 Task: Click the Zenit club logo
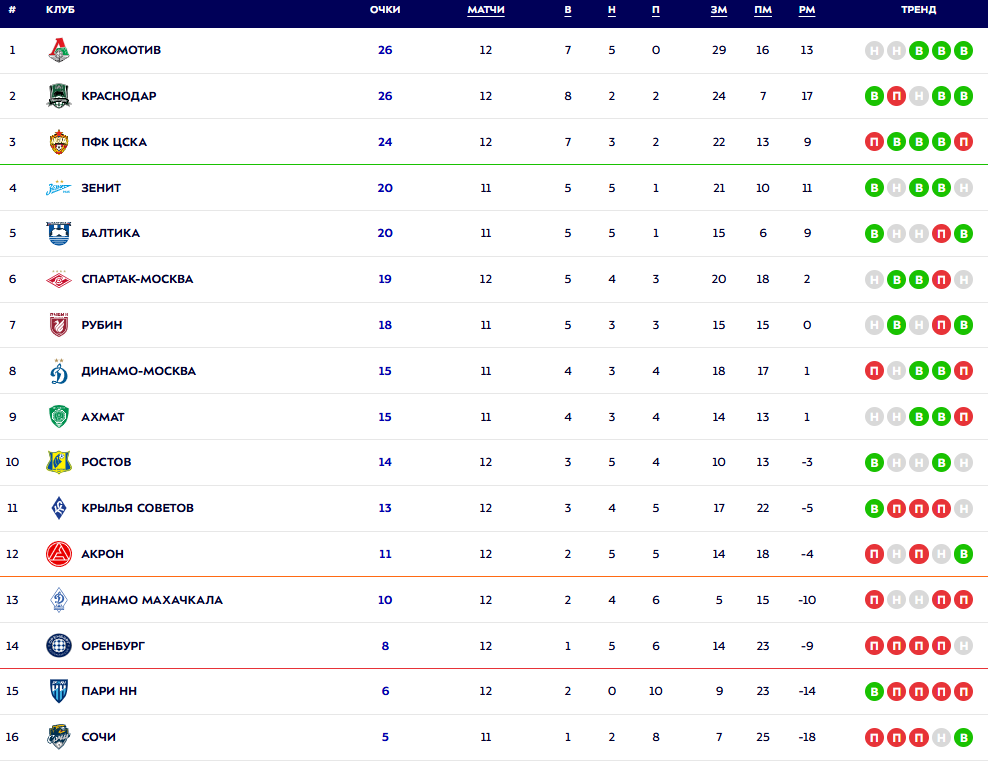pos(60,188)
